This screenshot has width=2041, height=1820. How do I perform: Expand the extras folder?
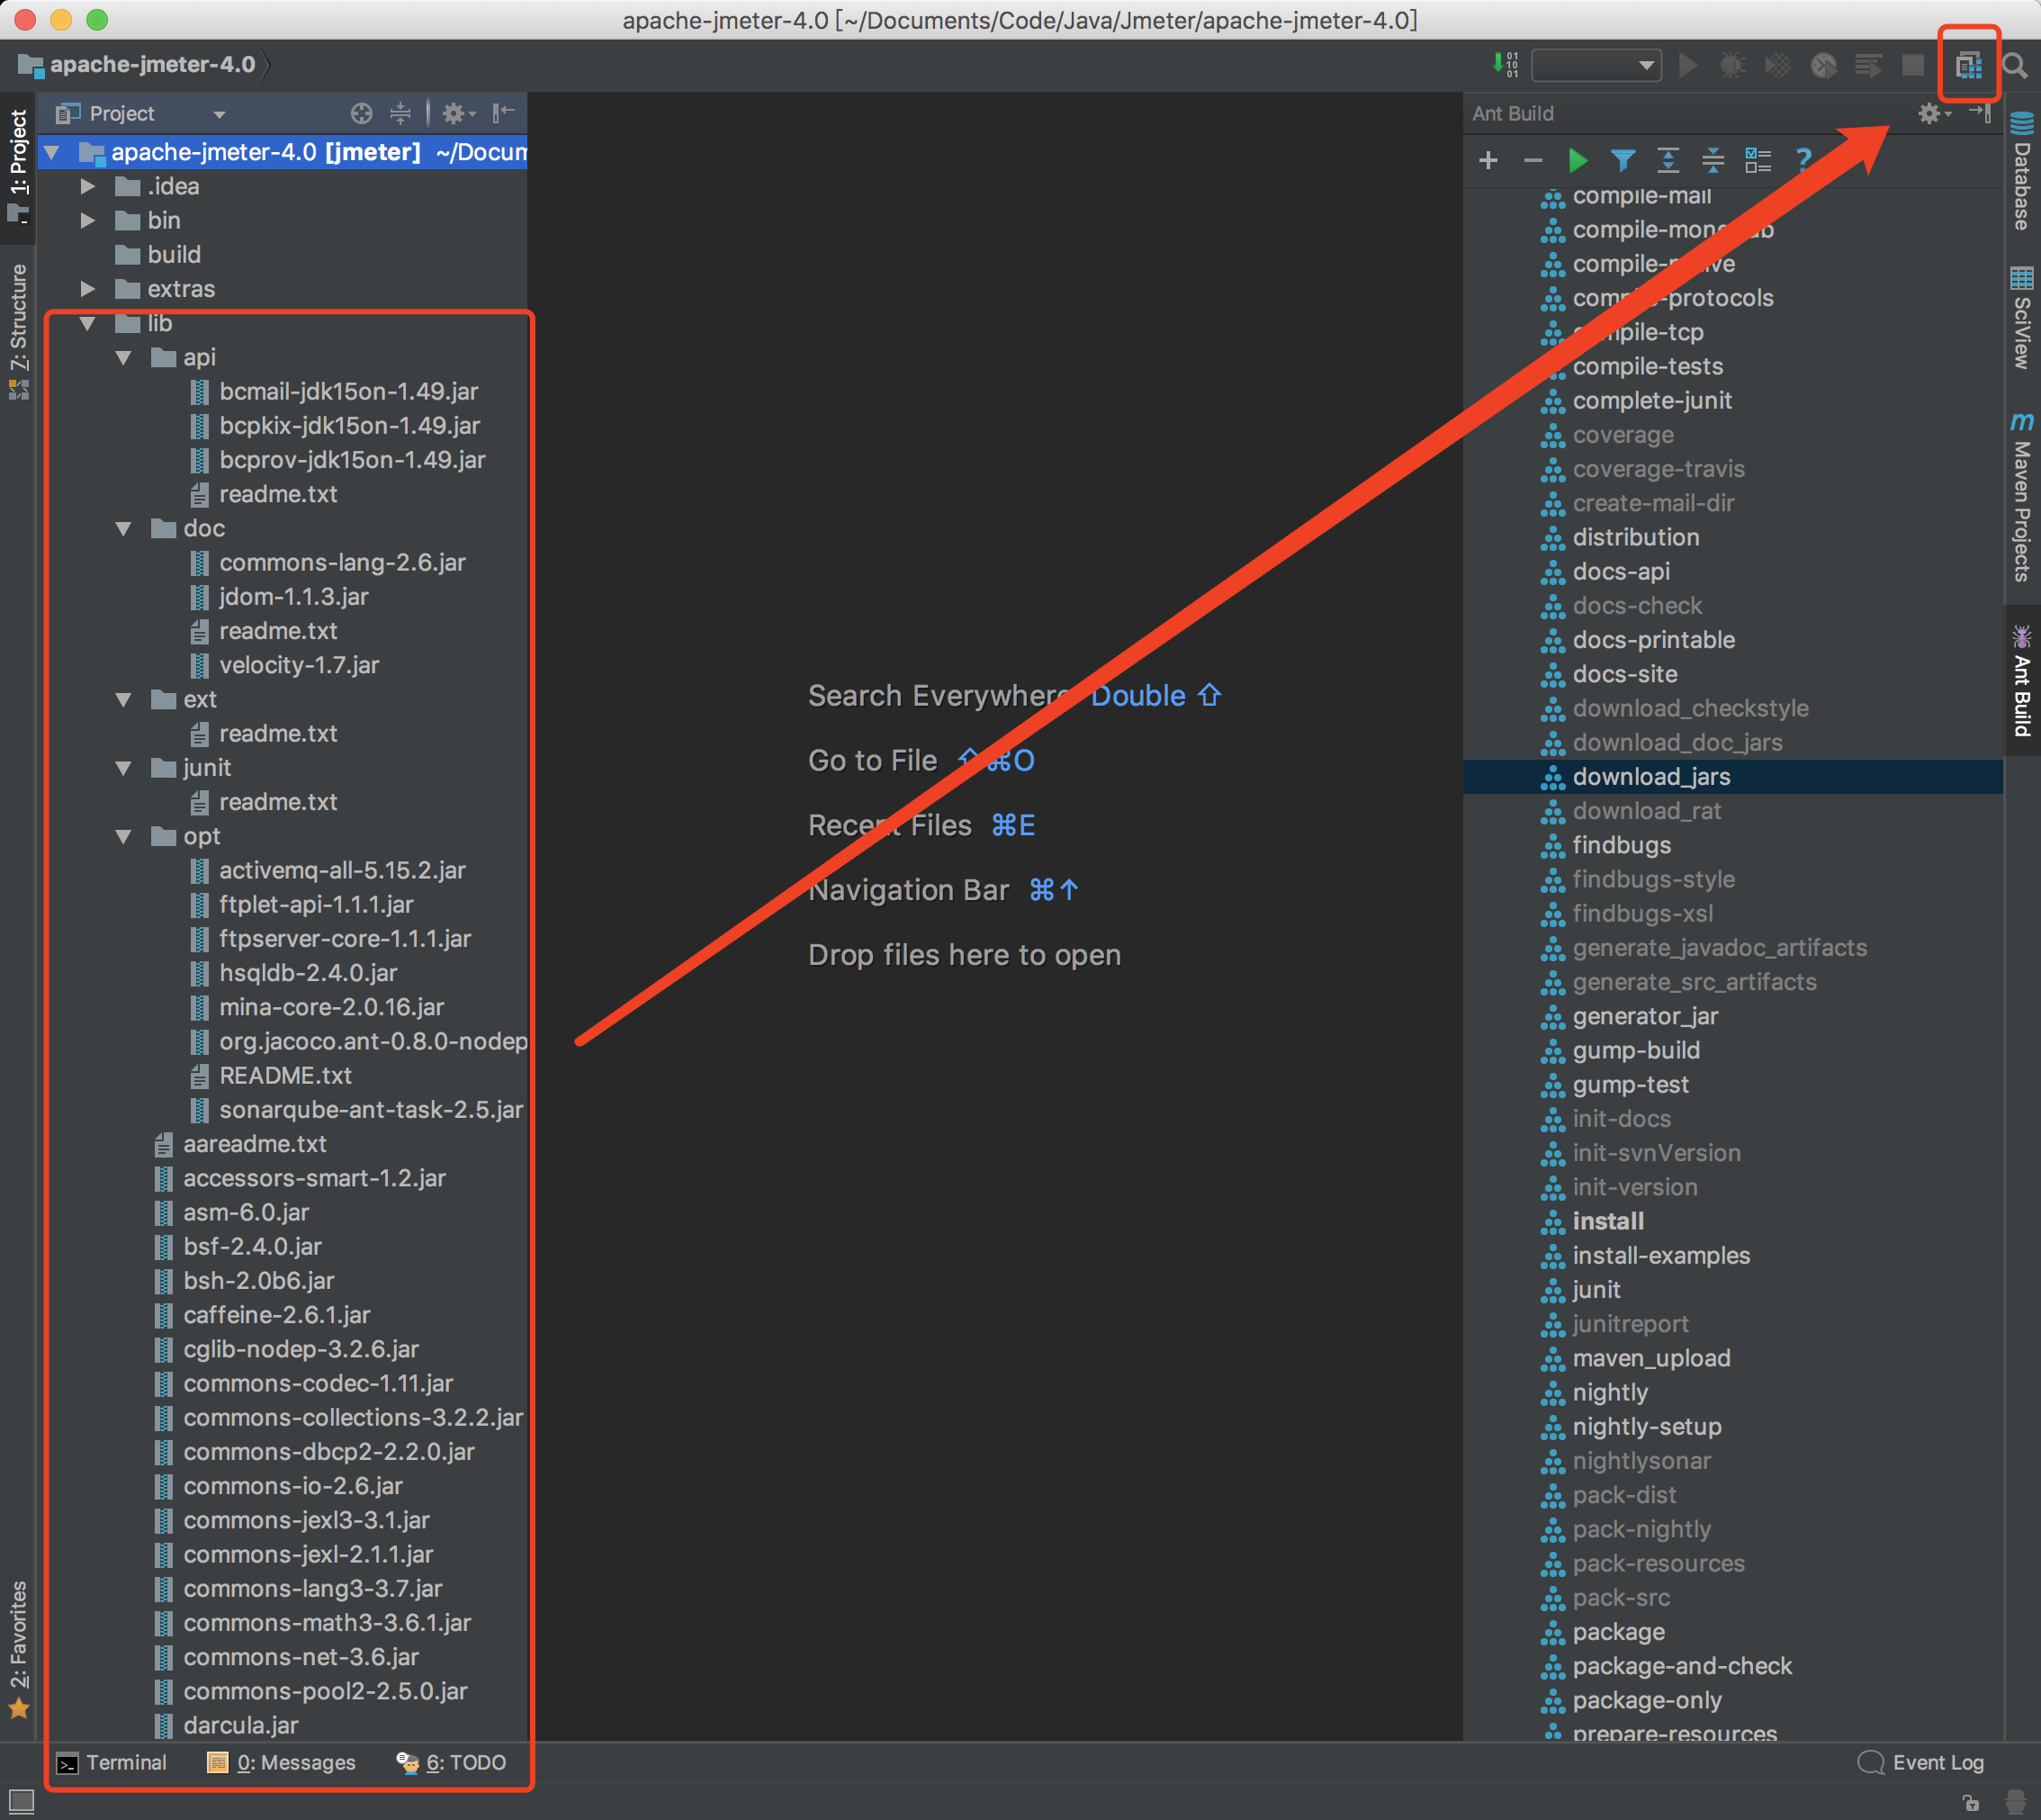pos(88,290)
